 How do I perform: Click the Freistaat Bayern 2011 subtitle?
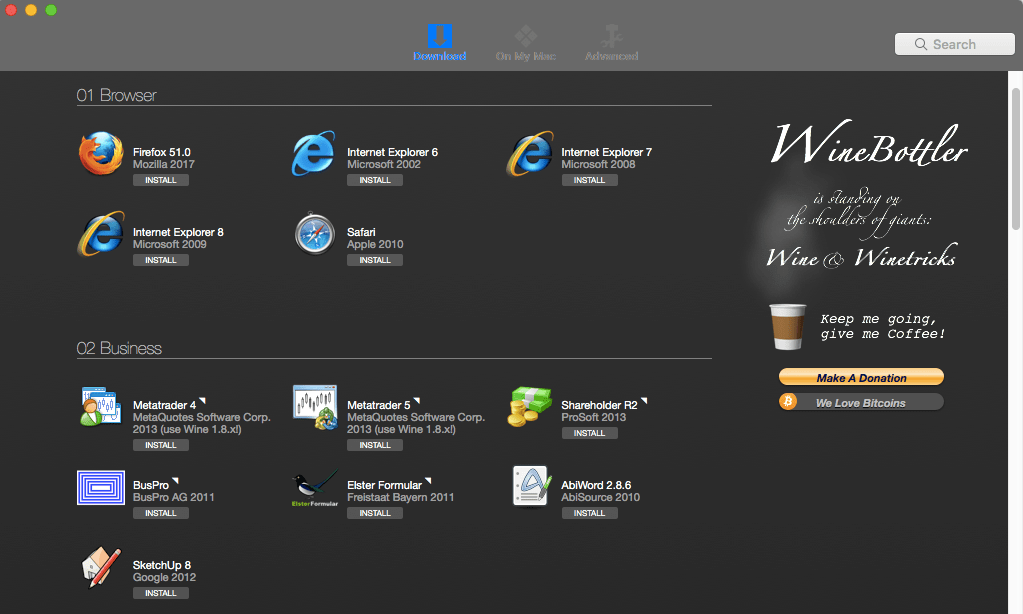pyautogui.click(x=401, y=497)
